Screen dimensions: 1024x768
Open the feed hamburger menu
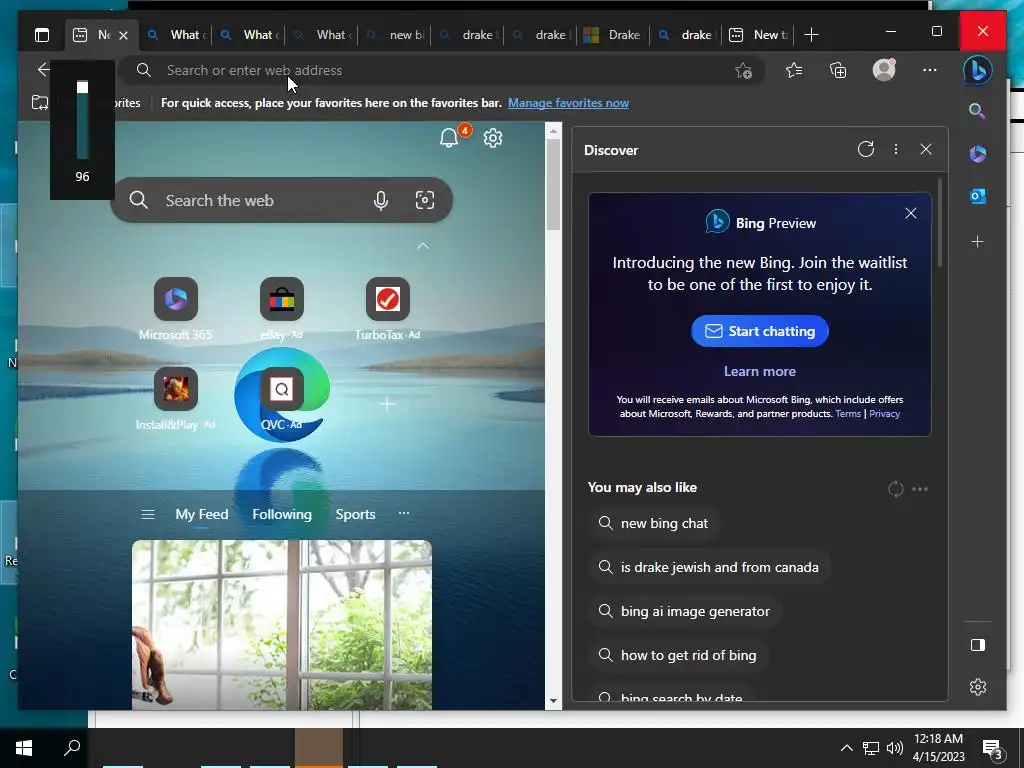(x=148, y=515)
